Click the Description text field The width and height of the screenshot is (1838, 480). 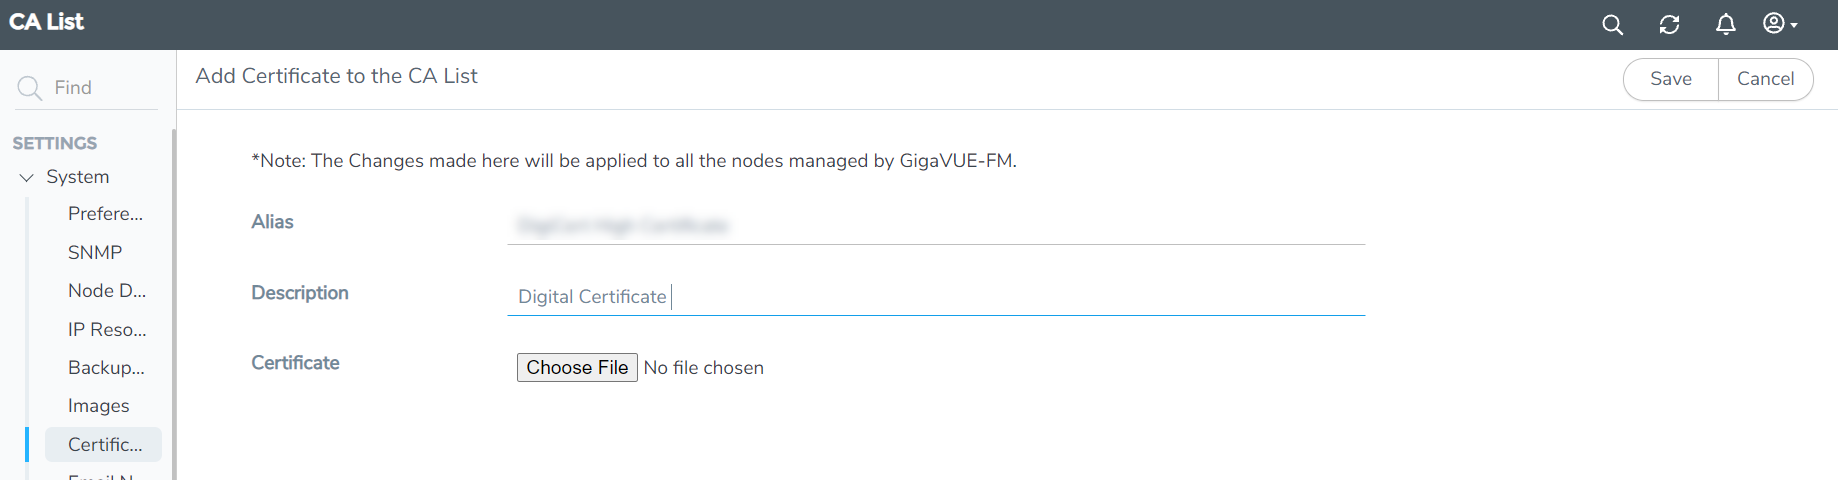935,297
